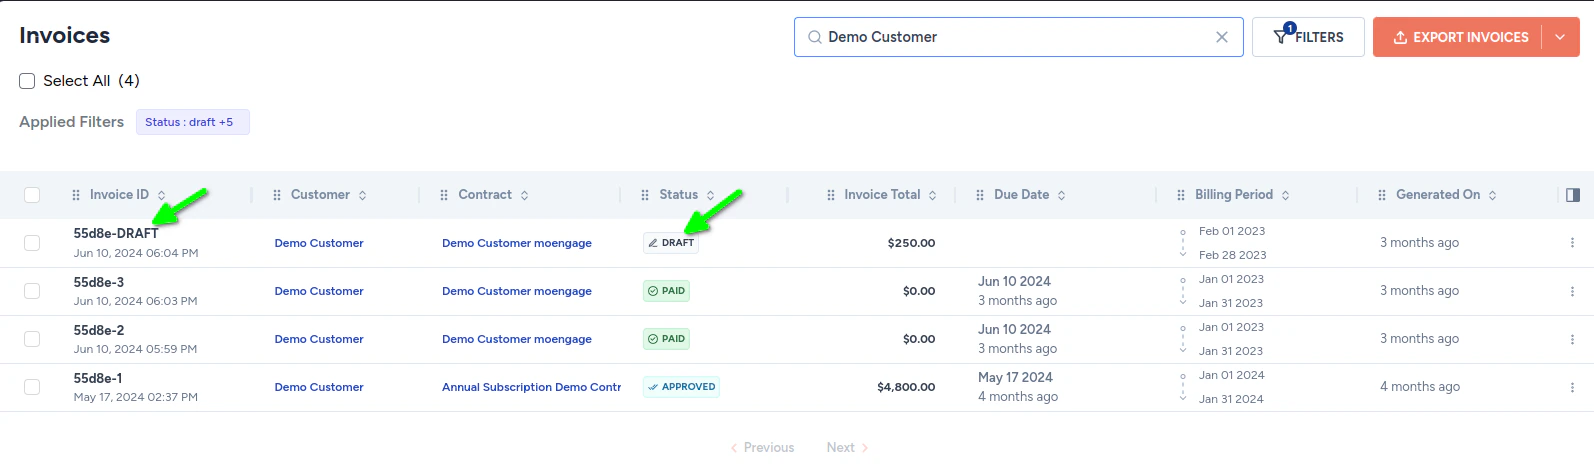Open the column layout panel icon
This screenshot has width=1594, height=466.
click(1572, 195)
